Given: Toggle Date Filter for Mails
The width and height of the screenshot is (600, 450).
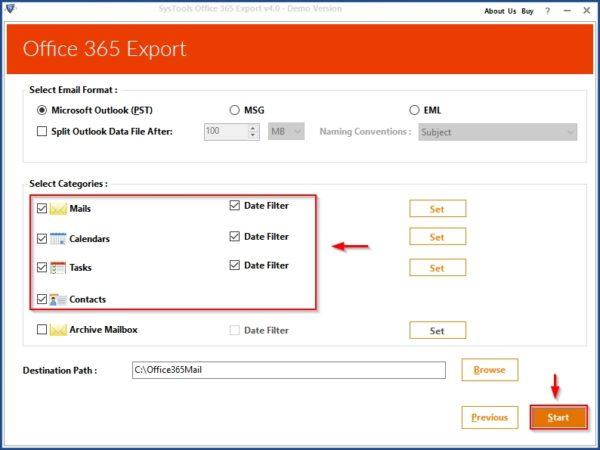Looking at the screenshot, I should (235, 205).
